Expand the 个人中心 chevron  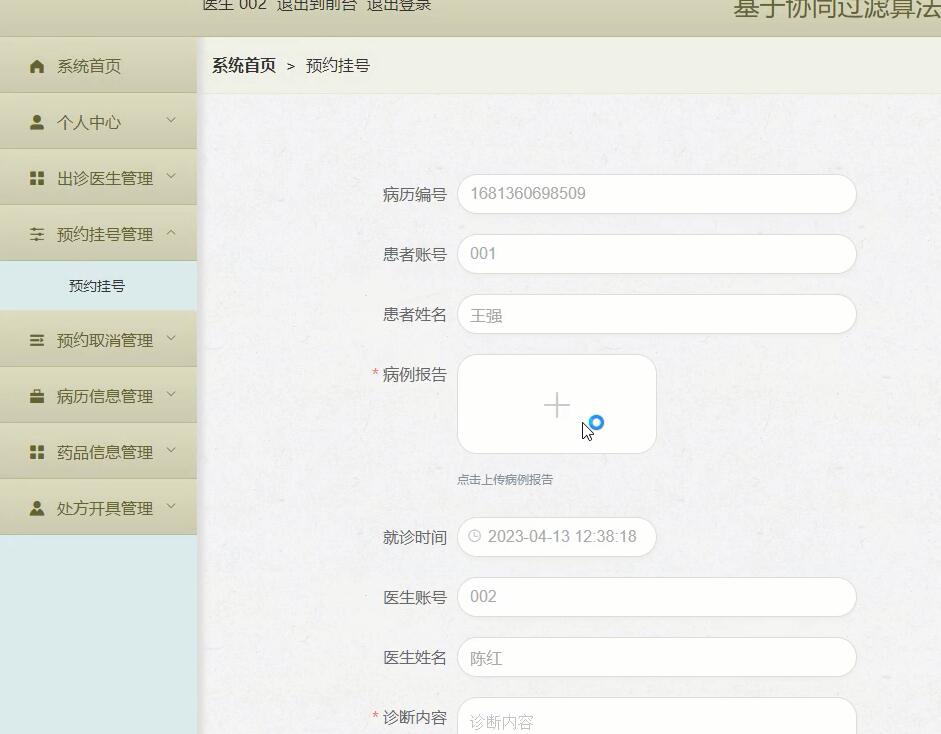click(171, 120)
